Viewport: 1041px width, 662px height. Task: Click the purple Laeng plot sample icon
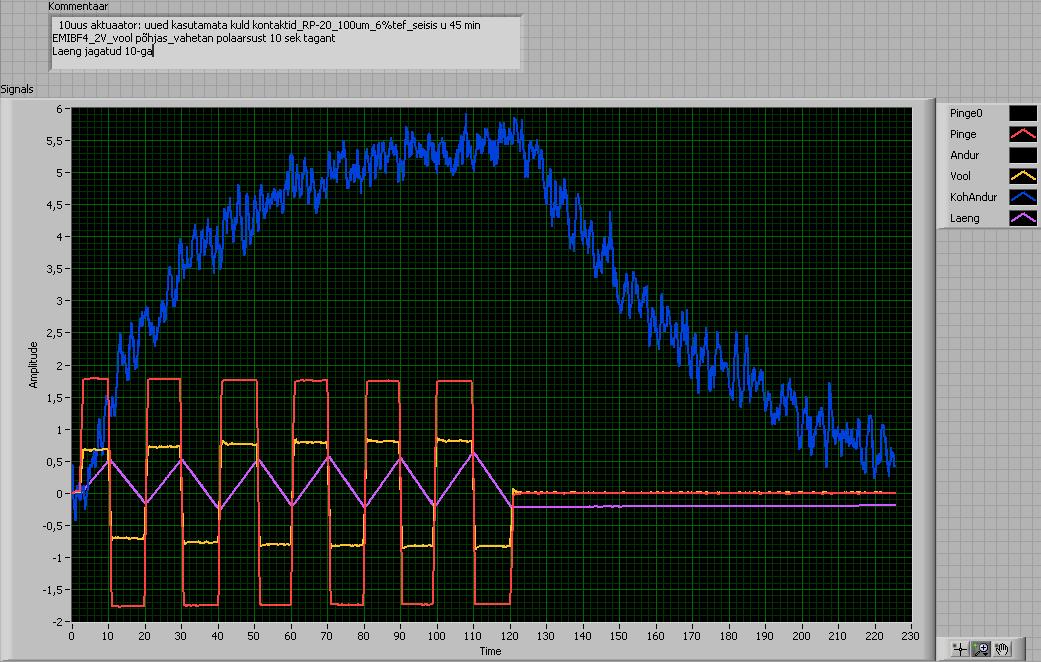[x=1022, y=218]
